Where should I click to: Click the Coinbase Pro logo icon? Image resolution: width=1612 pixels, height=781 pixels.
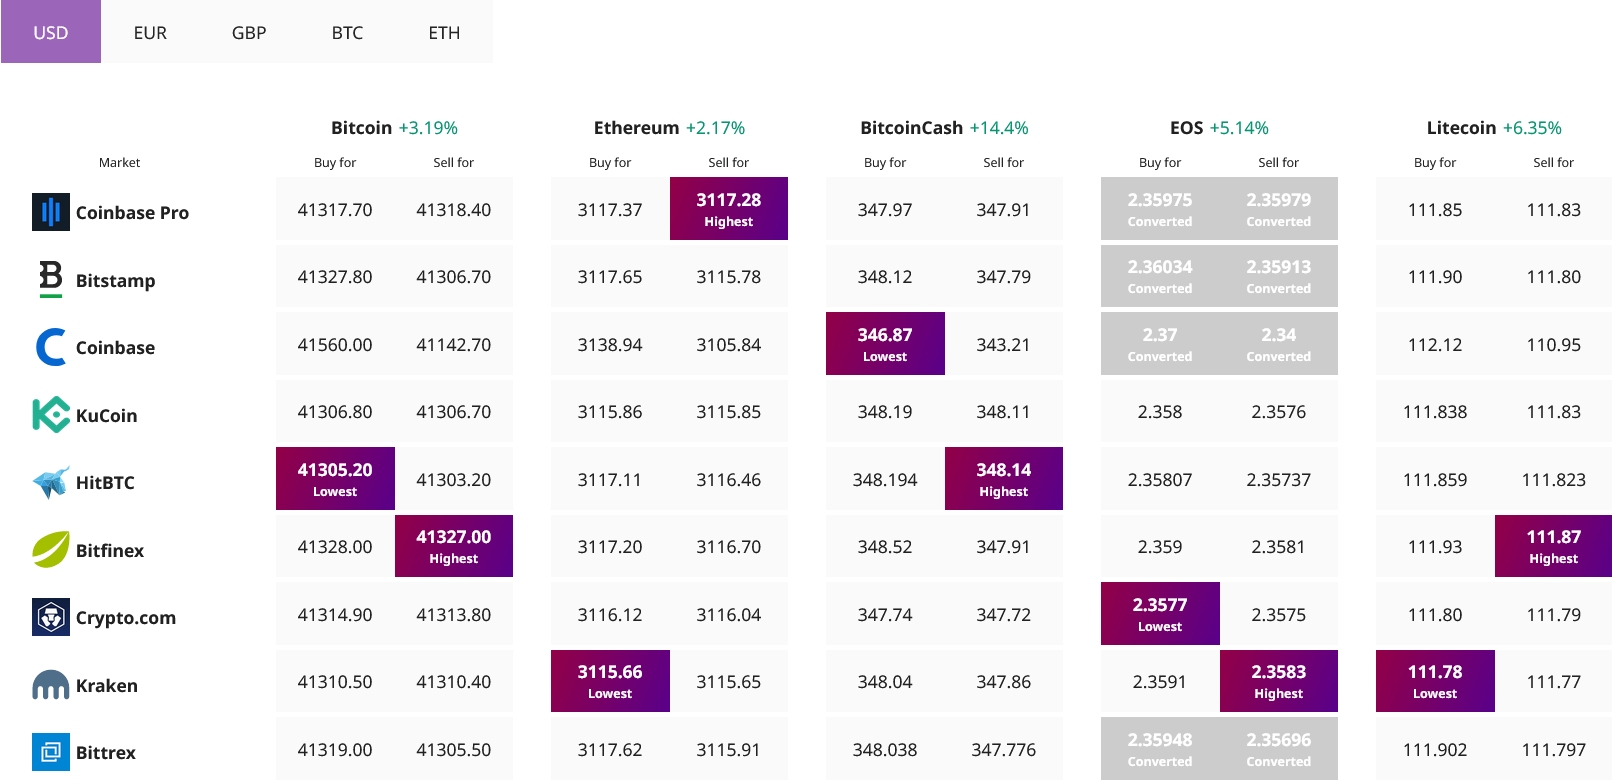51,212
